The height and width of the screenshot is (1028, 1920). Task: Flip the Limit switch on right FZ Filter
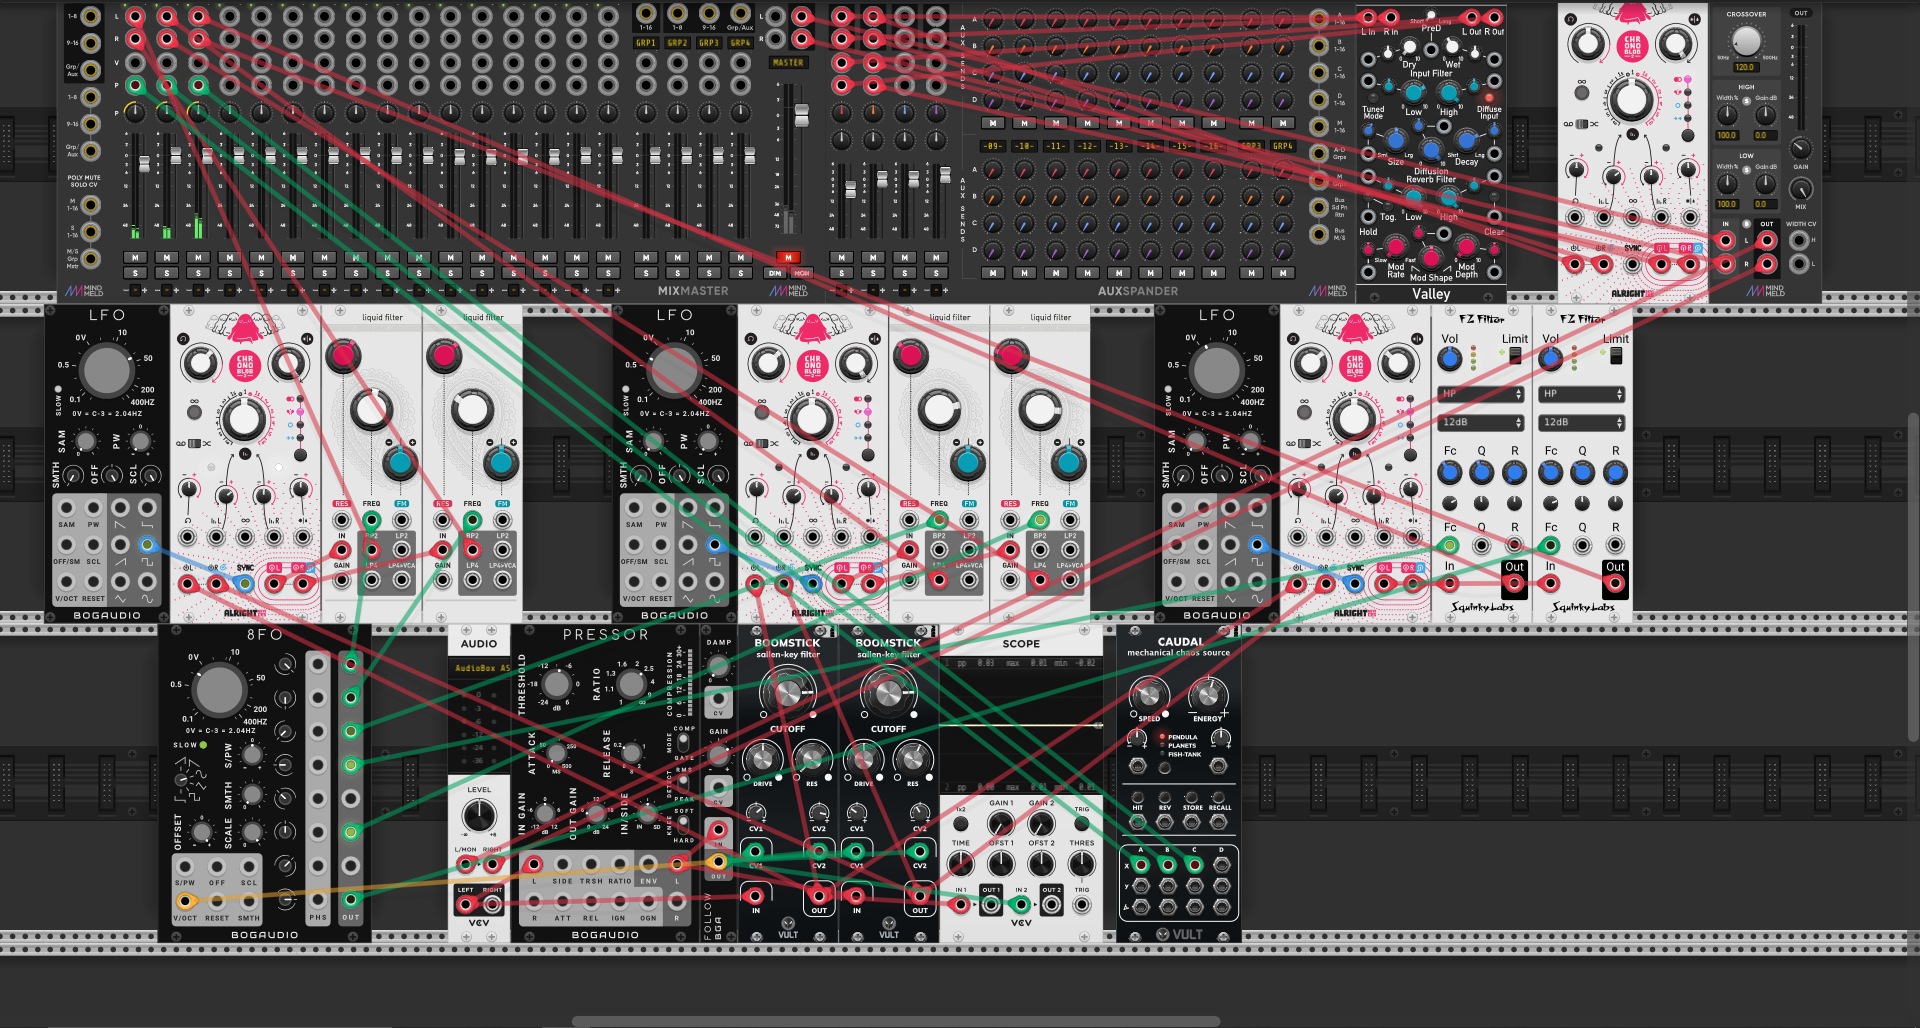(x=1616, y=356)
